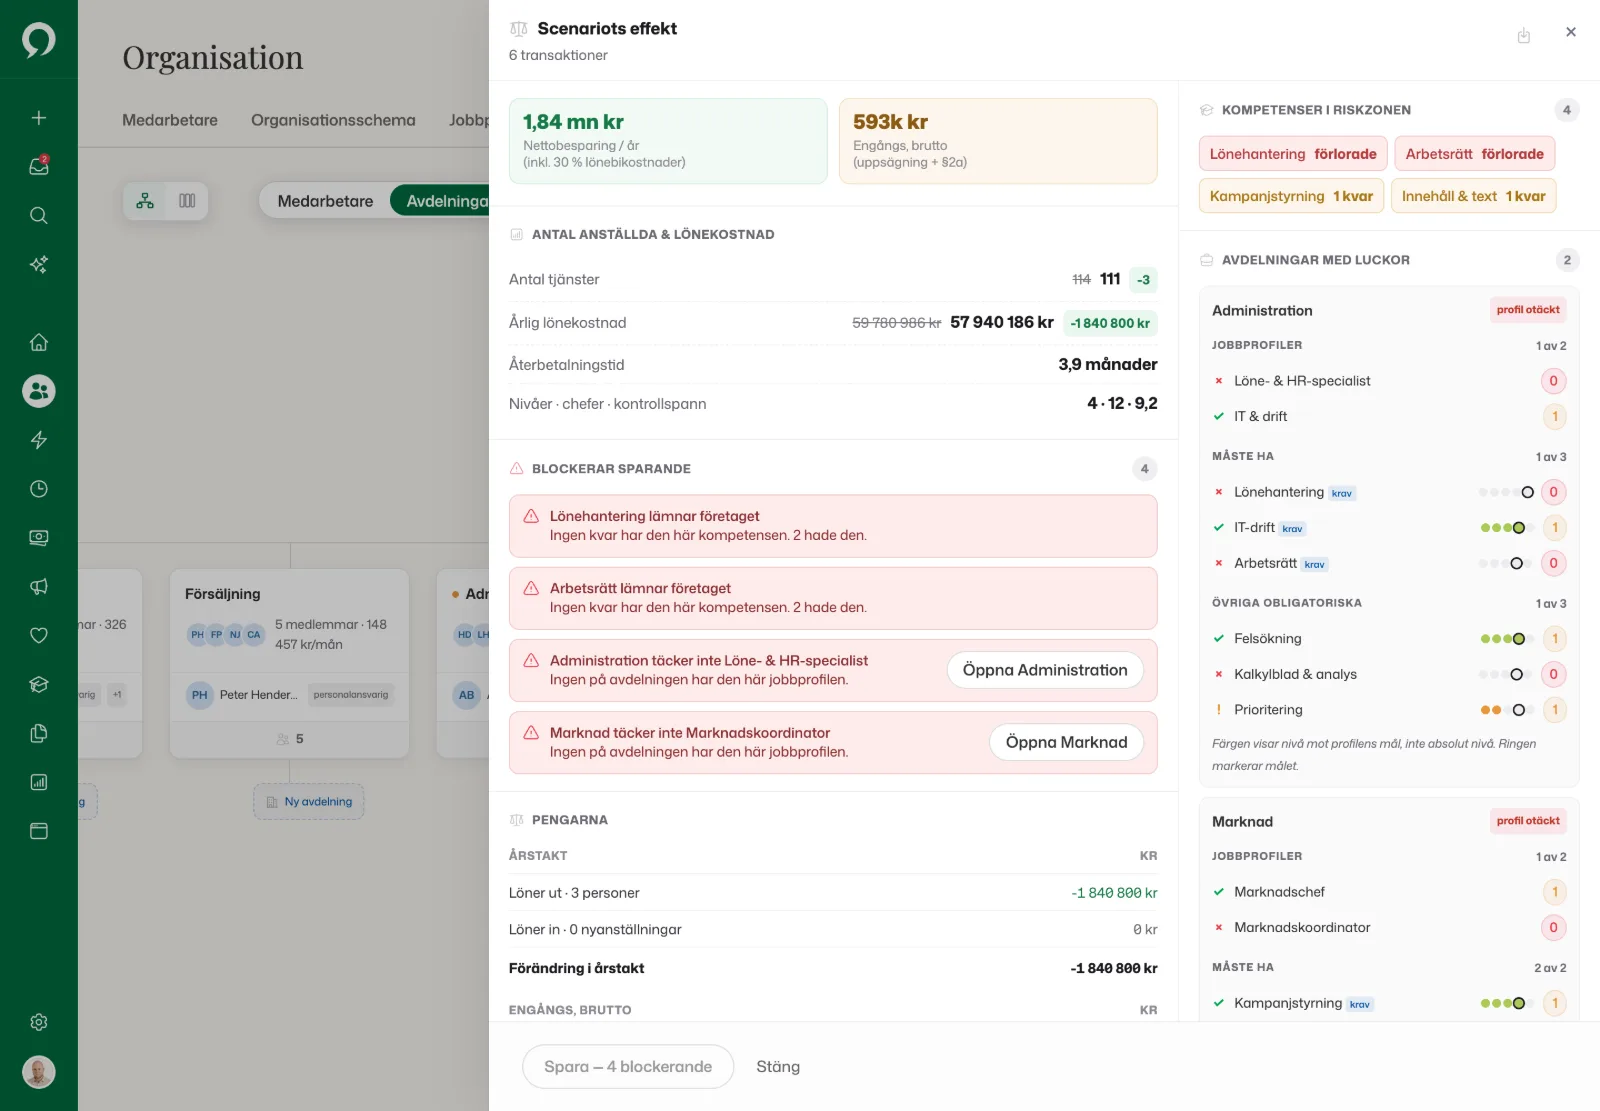Click the Arbetsrätt lämnar företaget alert
1600x1111 pixels.
833,598
